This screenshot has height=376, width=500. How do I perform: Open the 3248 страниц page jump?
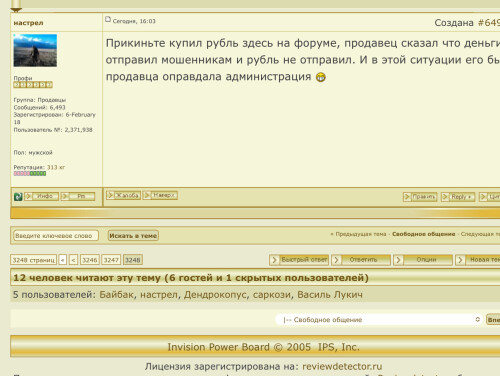[x=33, y=260]
